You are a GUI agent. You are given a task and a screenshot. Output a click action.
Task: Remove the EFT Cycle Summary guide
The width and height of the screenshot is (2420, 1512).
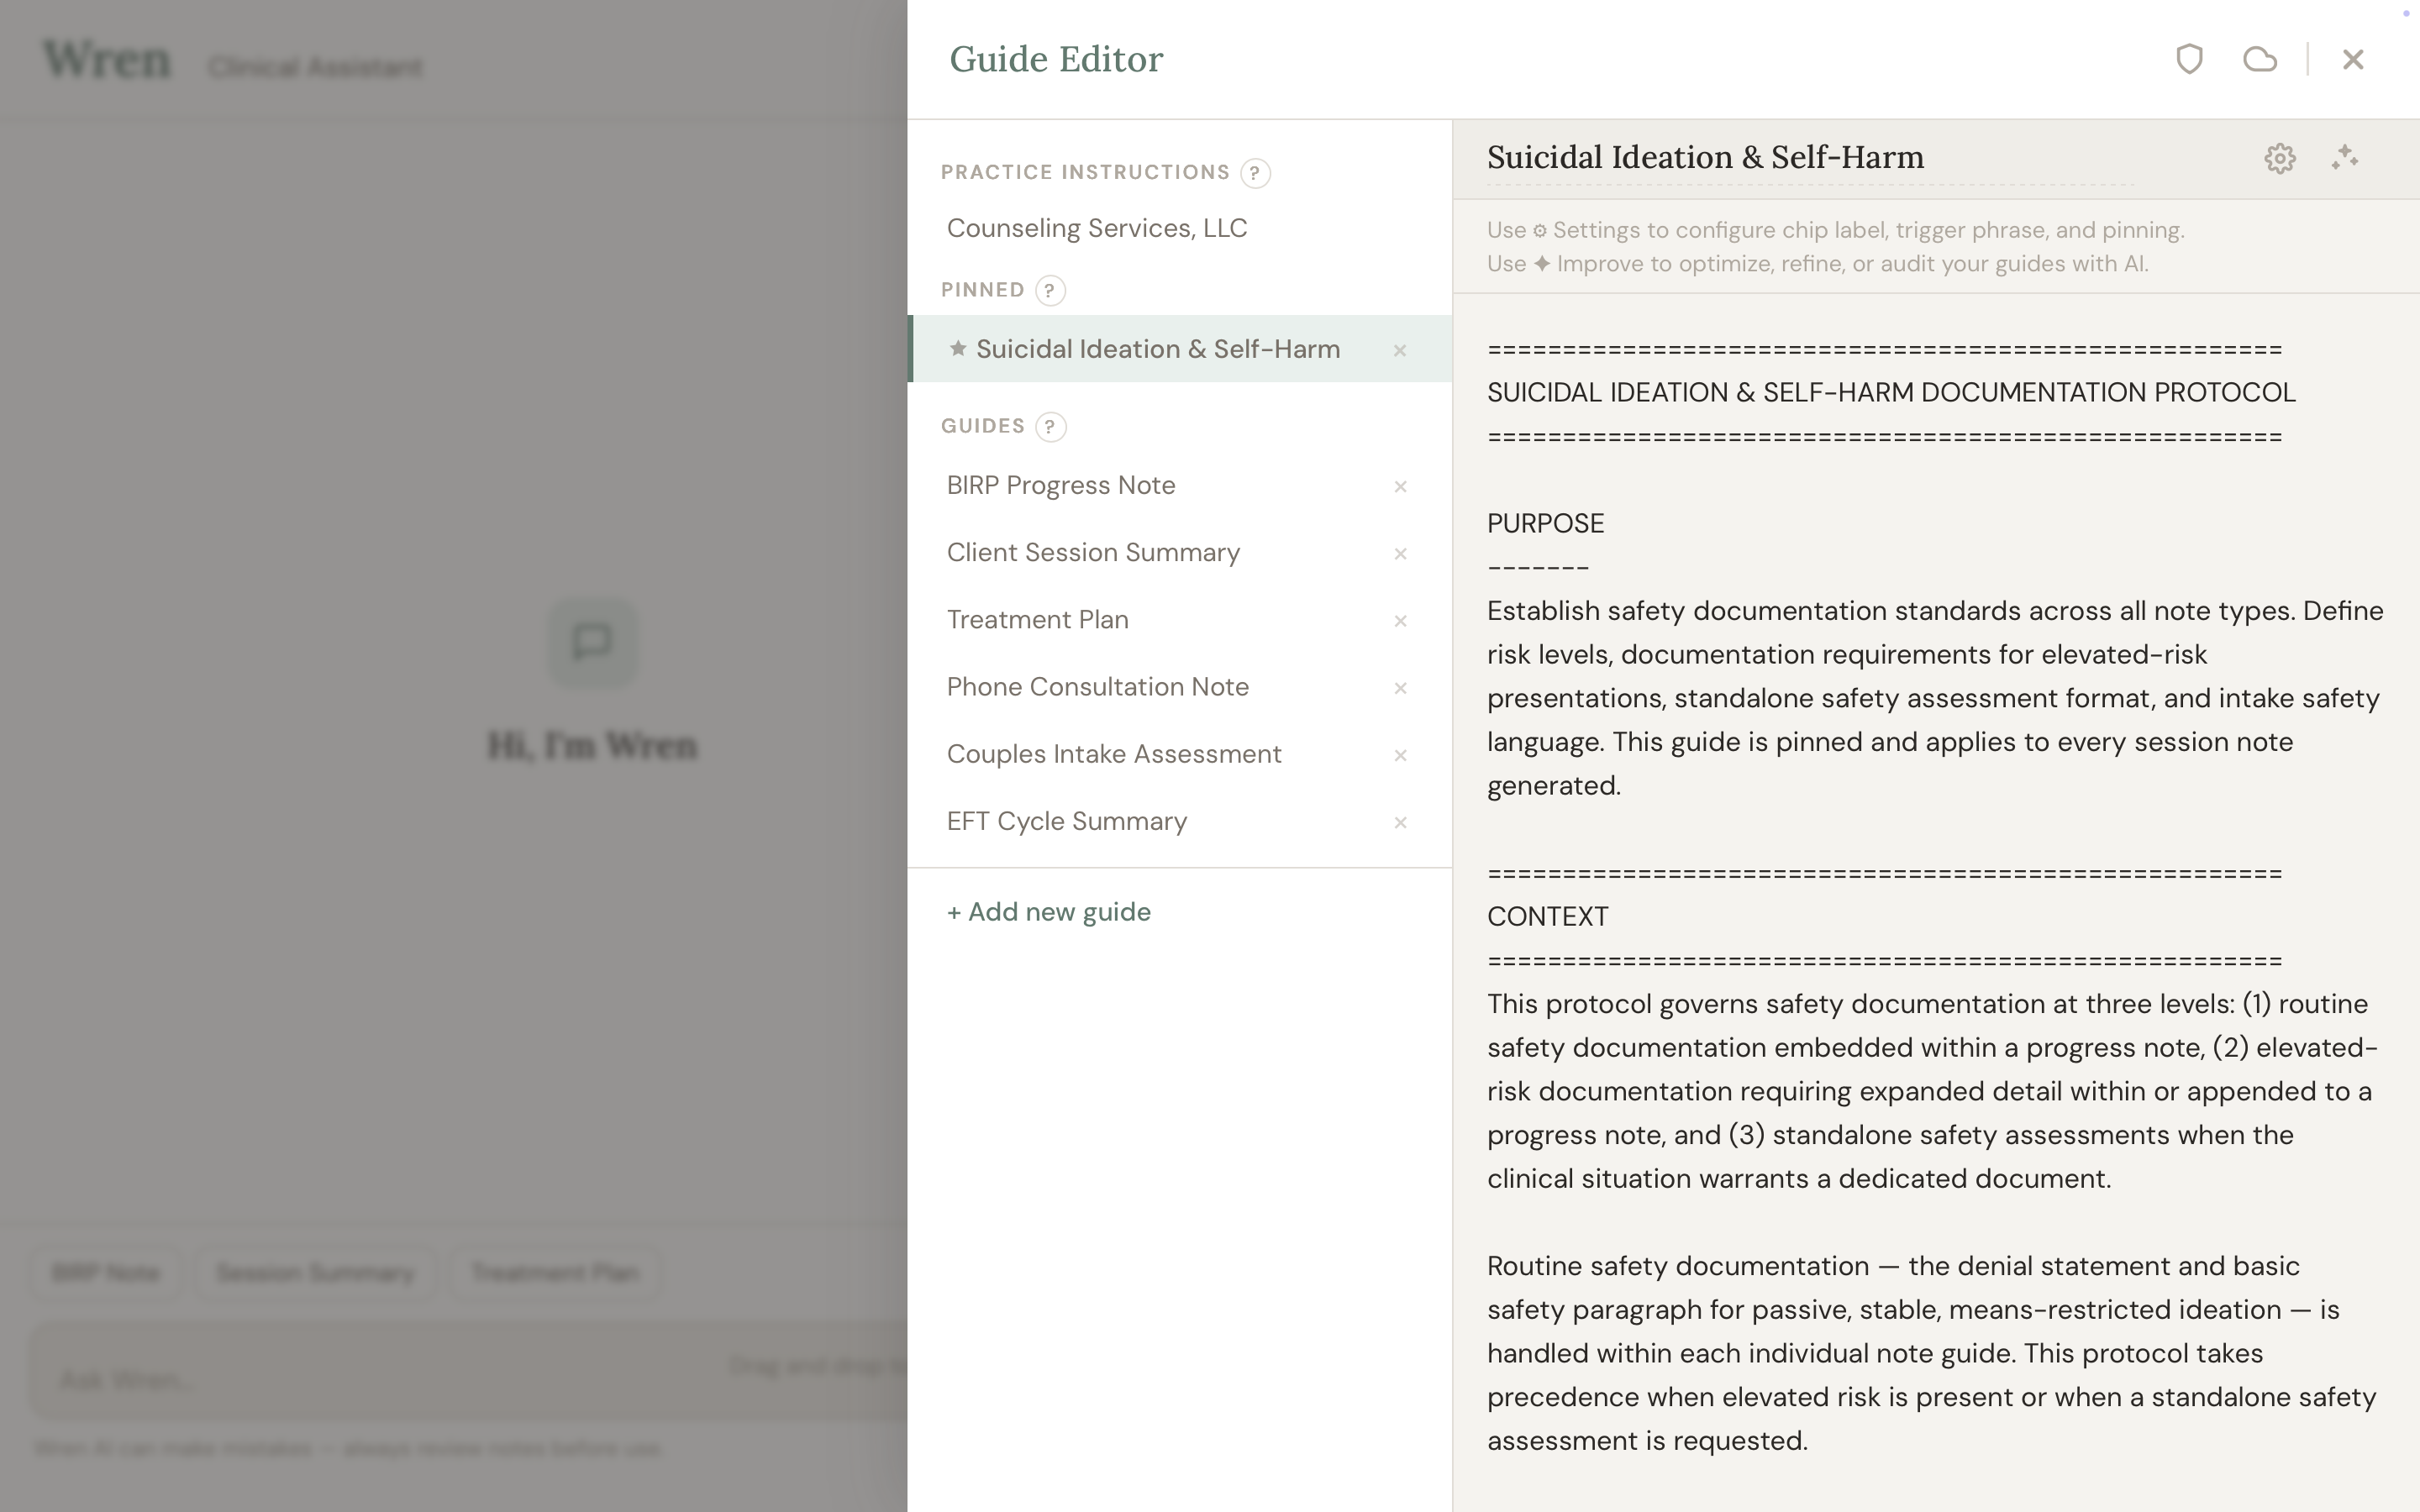(1400, 822)
